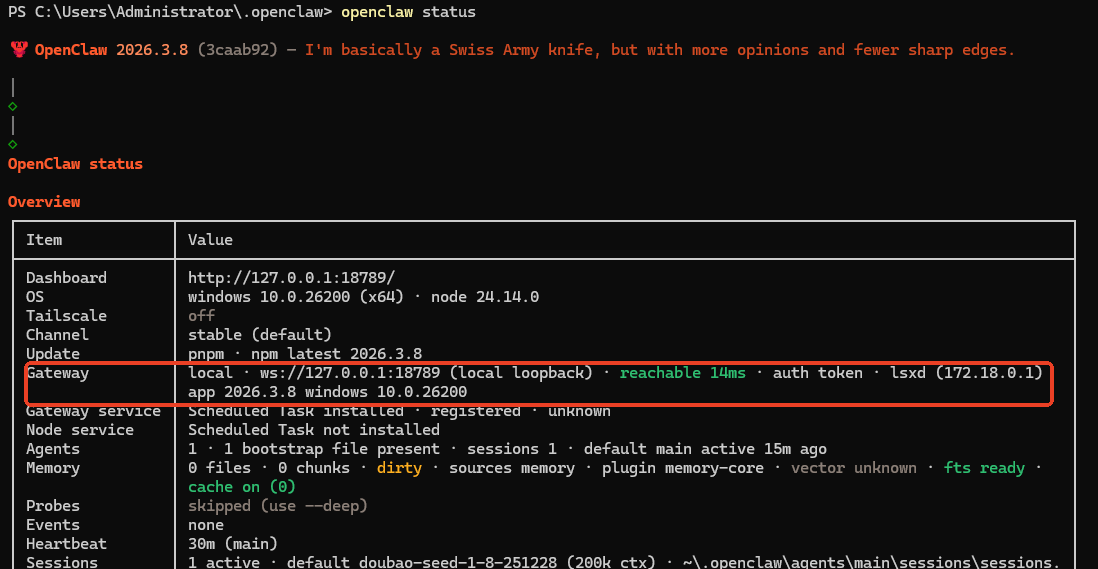Click the green 'fts ready' indicator
Screen dimensions: 1098x569
985,468
